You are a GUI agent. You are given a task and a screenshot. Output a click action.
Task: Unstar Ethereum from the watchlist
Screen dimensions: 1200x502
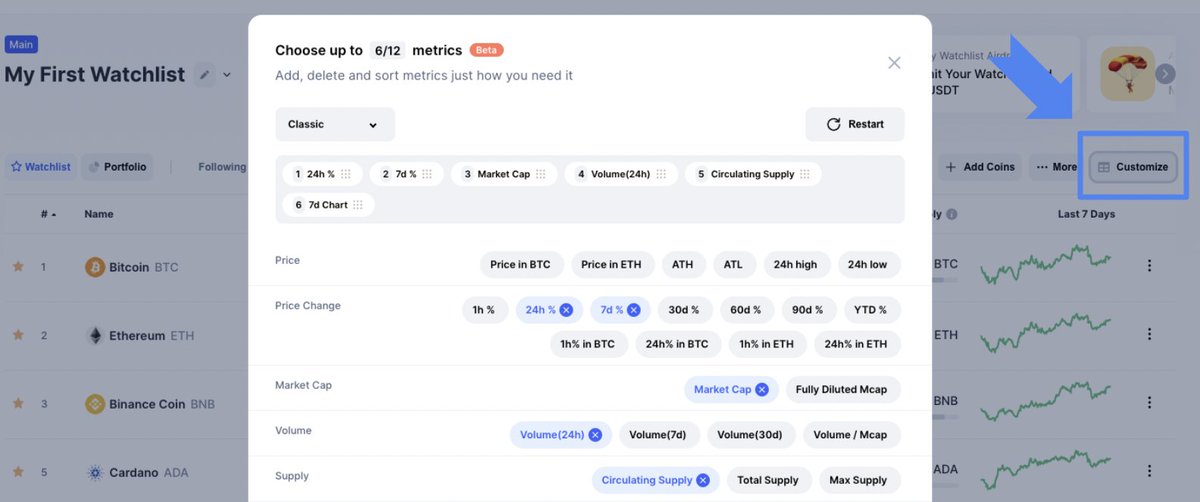click(x=17, y=335)
